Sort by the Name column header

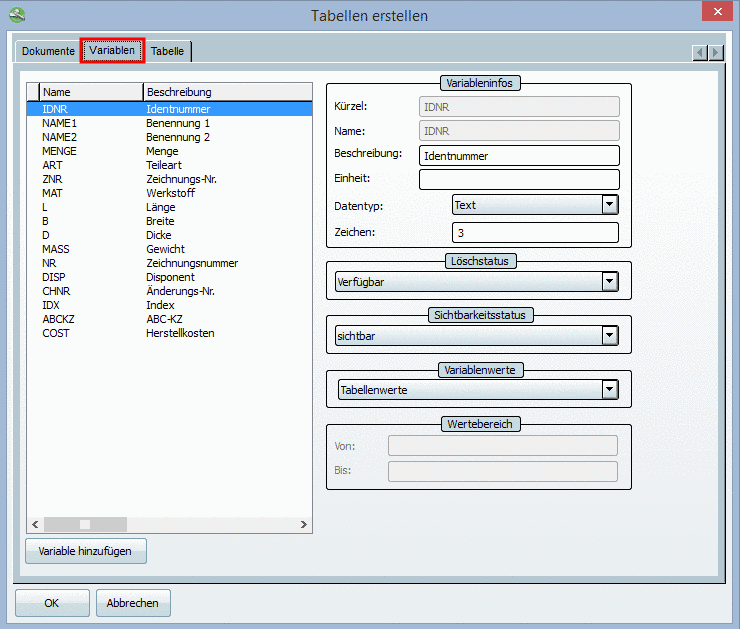pyautogui.click(x=91, y=92)
